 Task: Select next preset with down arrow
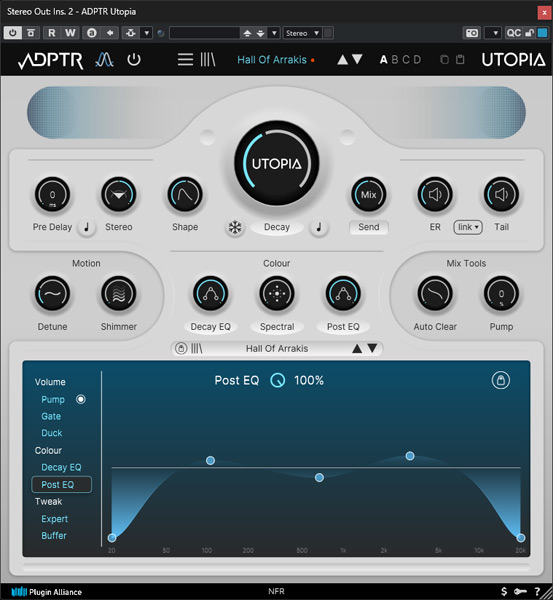click(357, 59)
